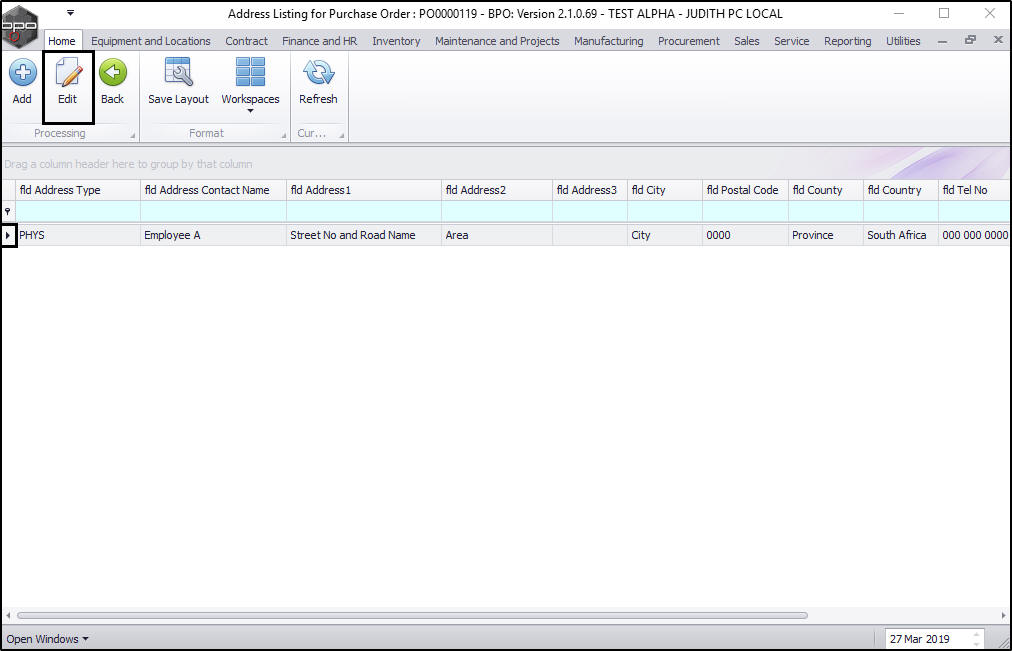Click the Refresh icon
This screenshot has width=1012, height=651.
click(318, 72)
